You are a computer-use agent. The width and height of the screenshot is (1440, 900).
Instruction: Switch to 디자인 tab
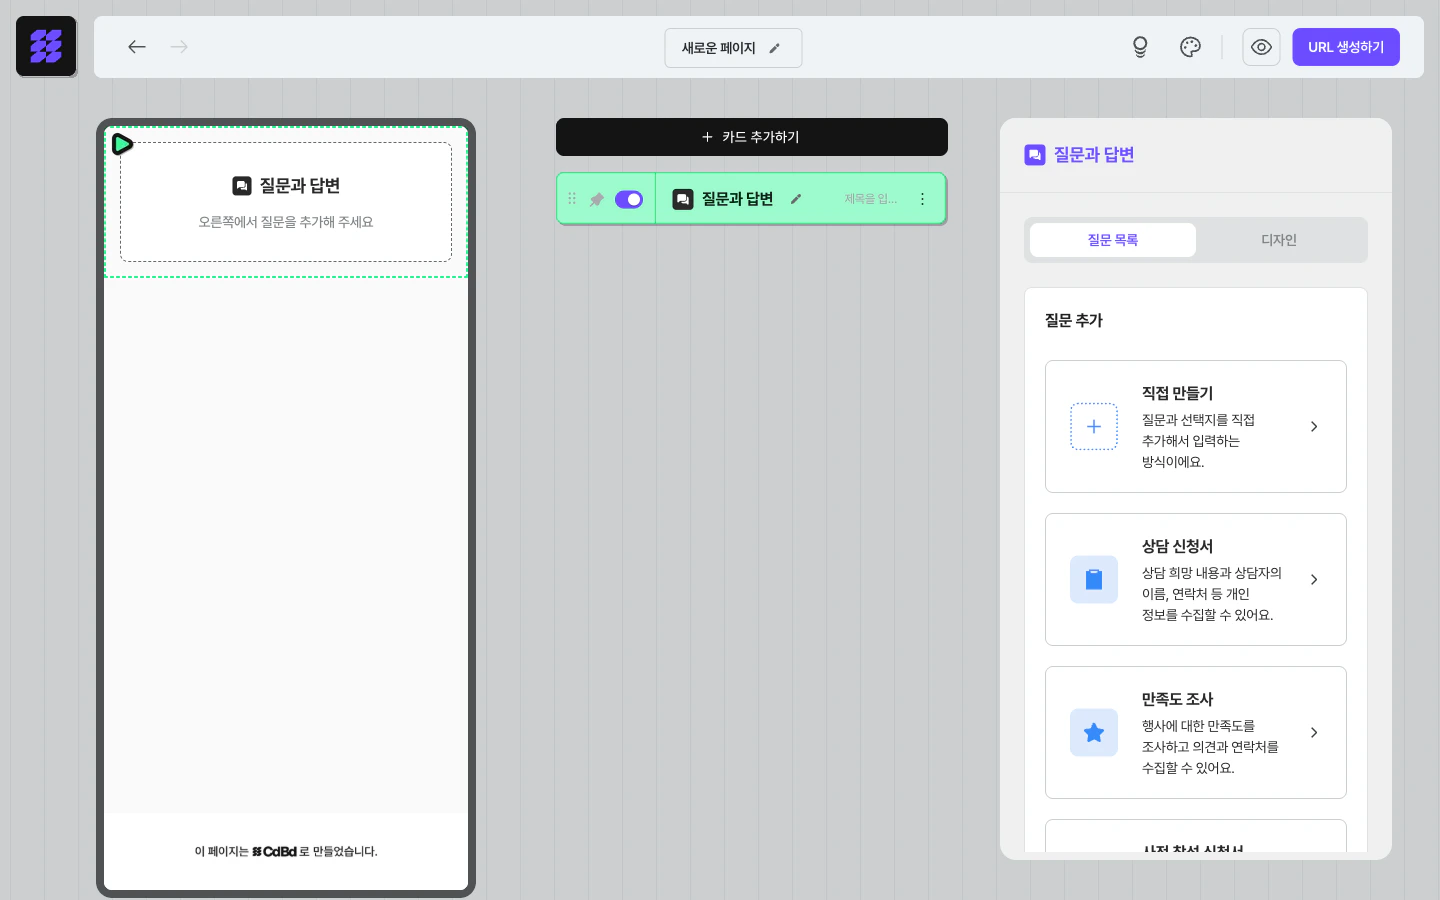1279,240
